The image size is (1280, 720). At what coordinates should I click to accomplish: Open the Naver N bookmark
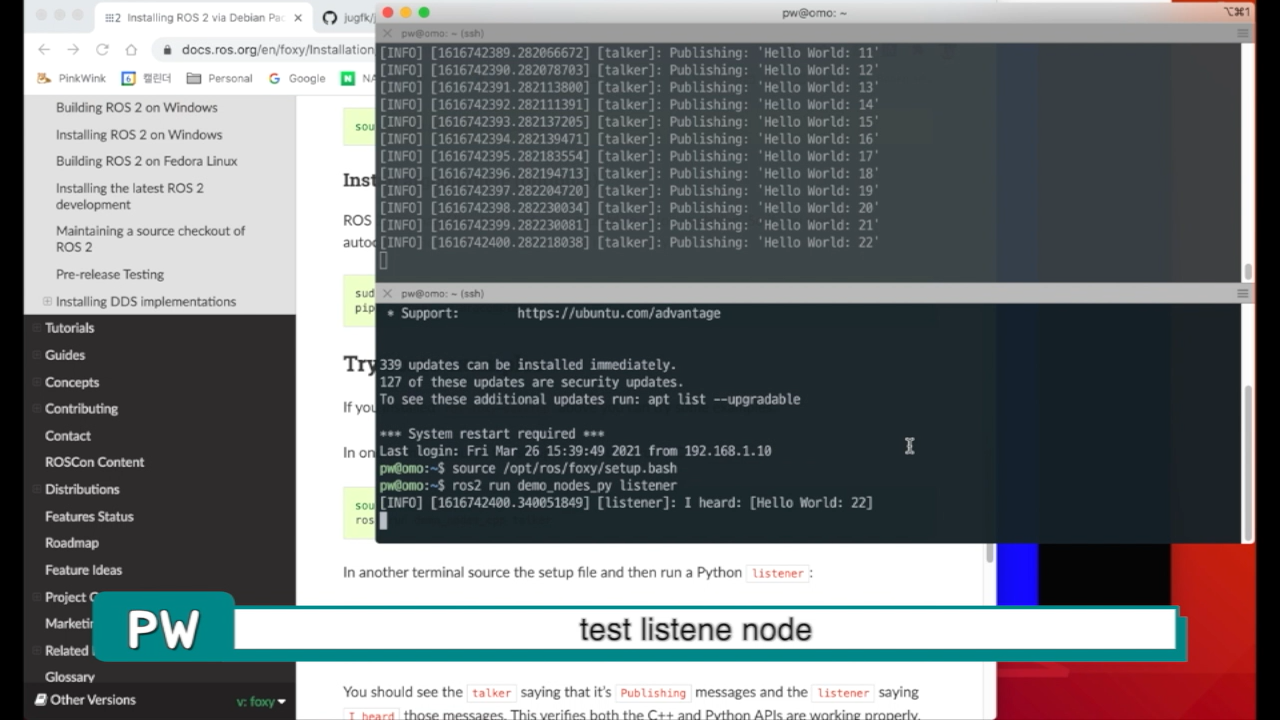(358, 78)
